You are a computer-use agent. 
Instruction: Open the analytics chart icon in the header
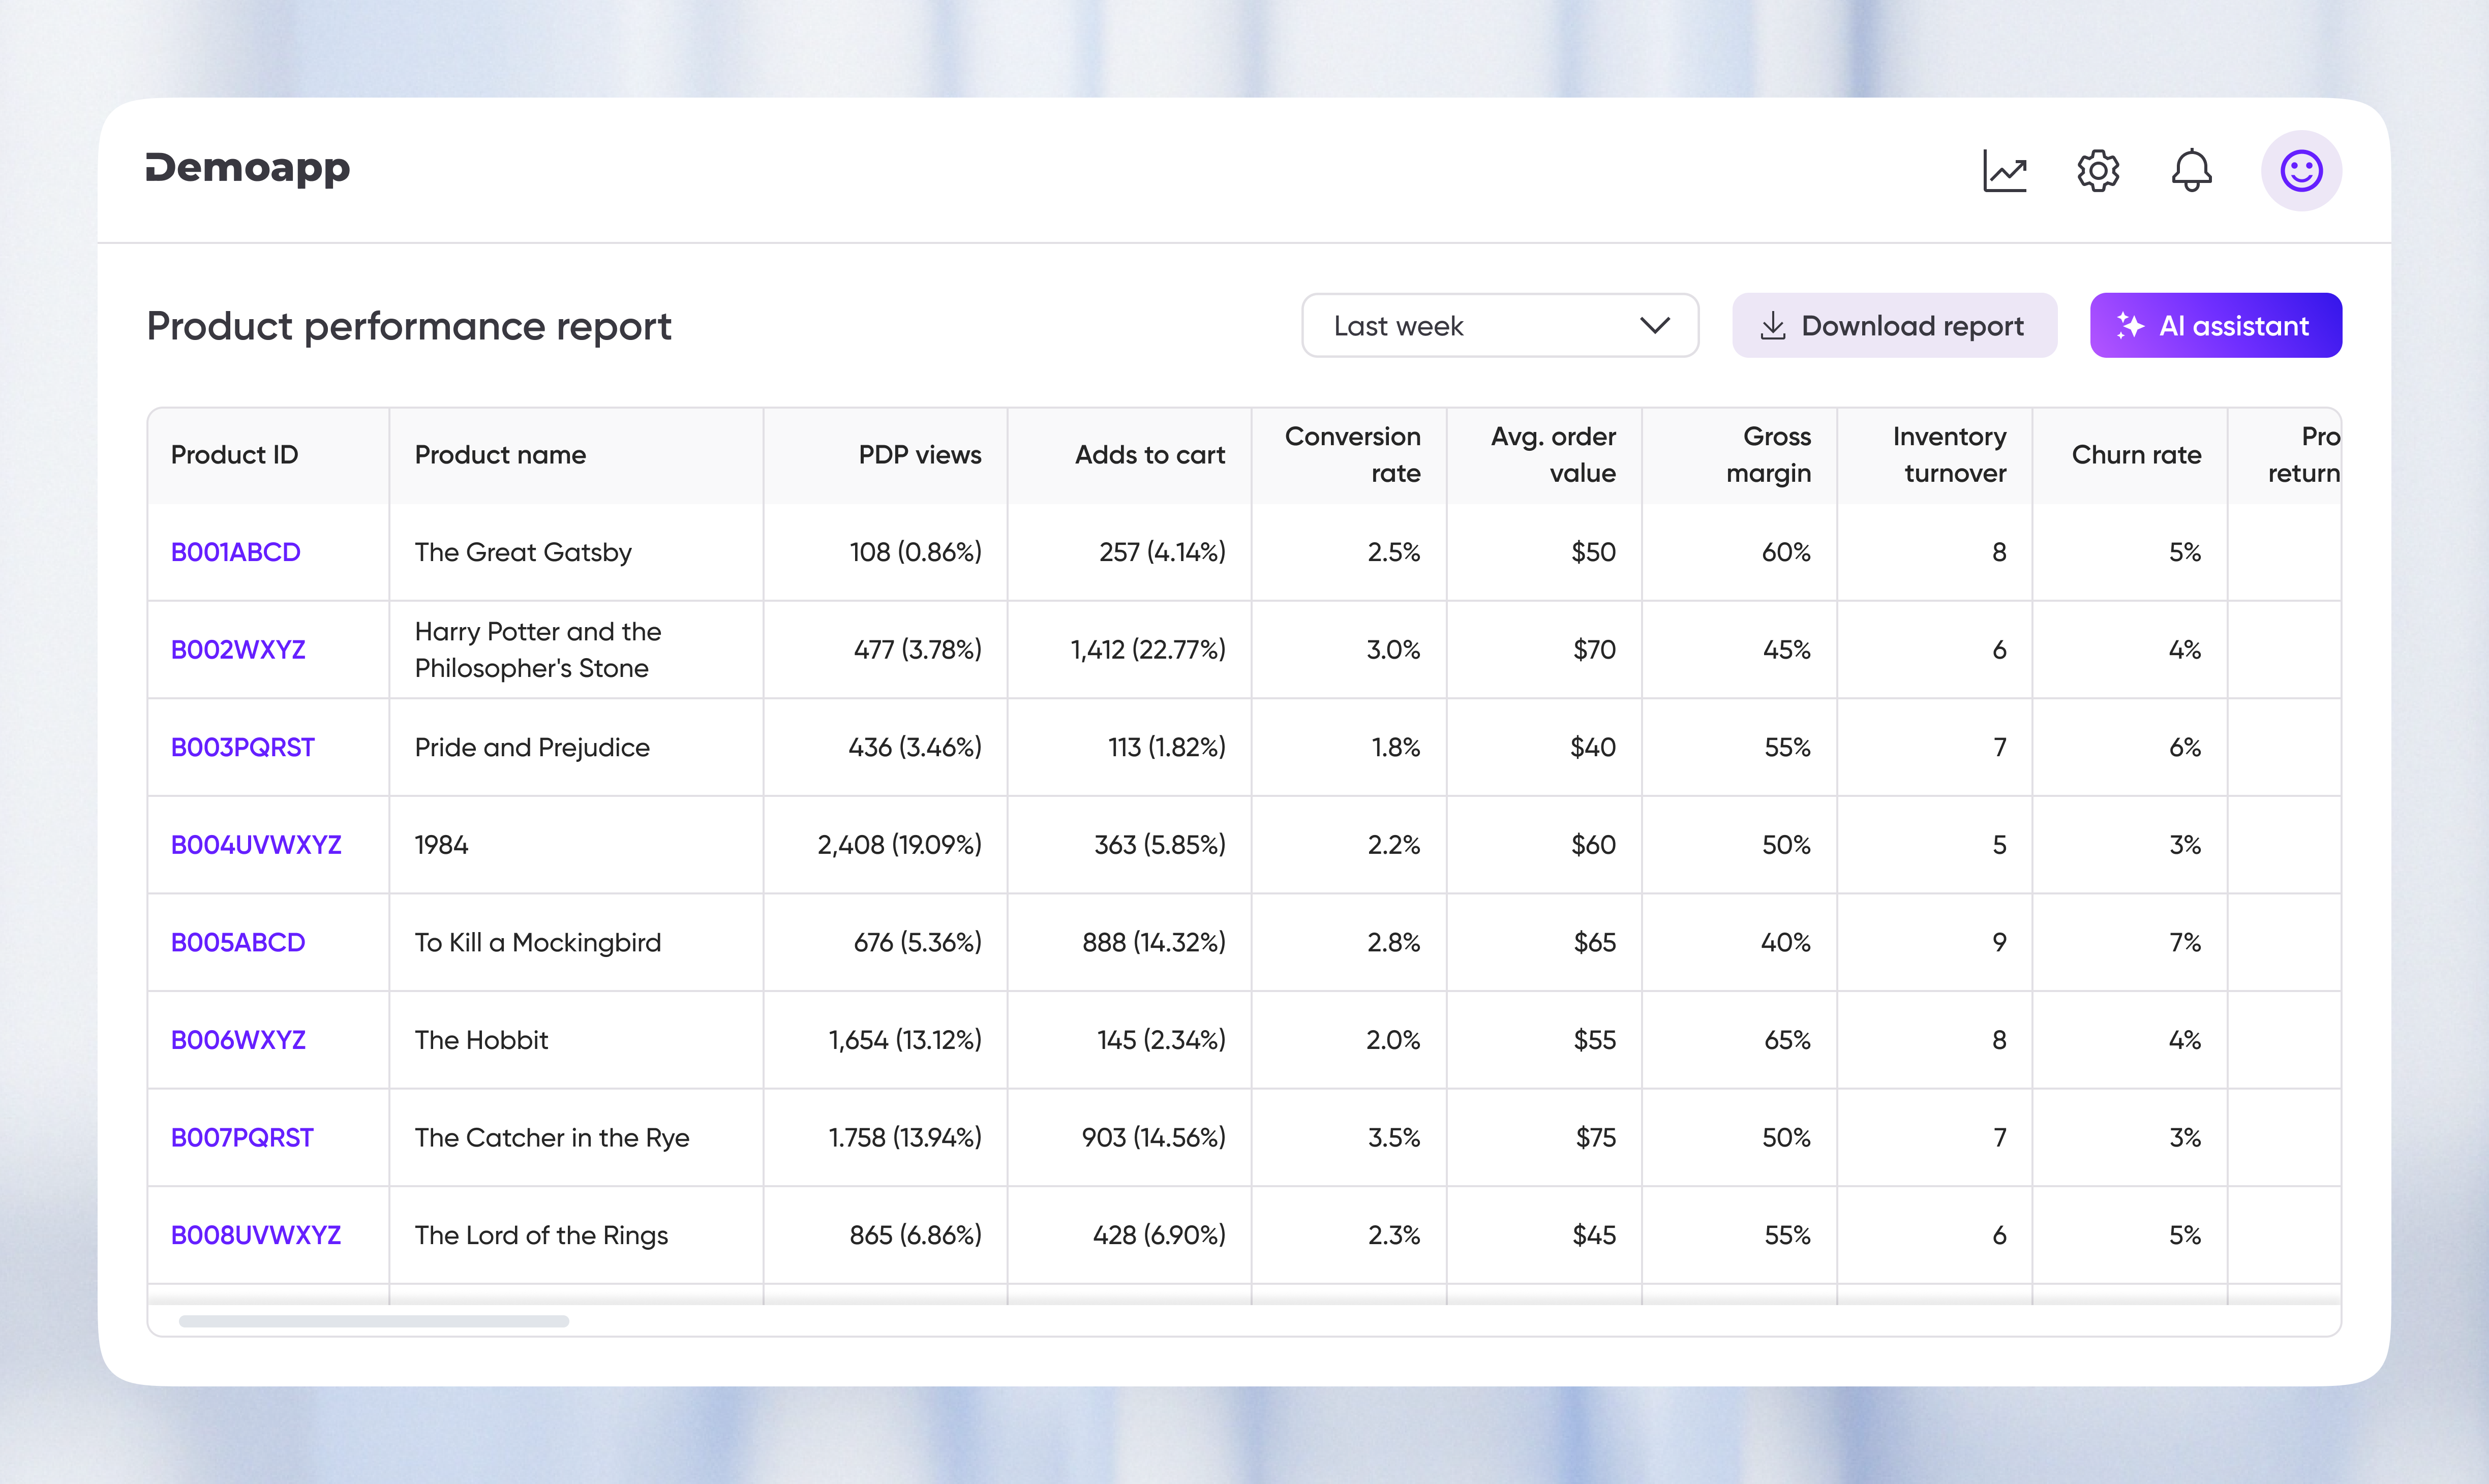click(2004, 170)
